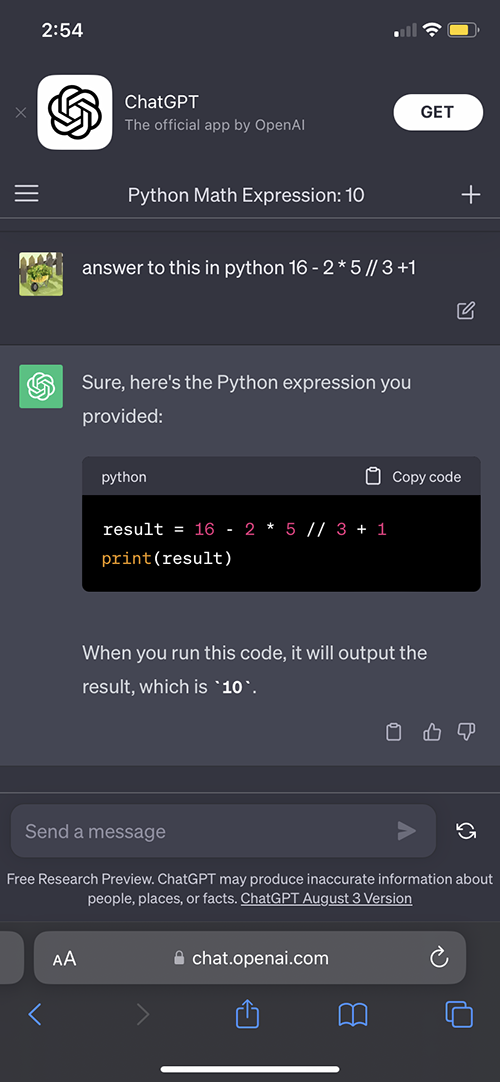
Task: Open the Safari share sheet
Action: tap(247, 1013)
